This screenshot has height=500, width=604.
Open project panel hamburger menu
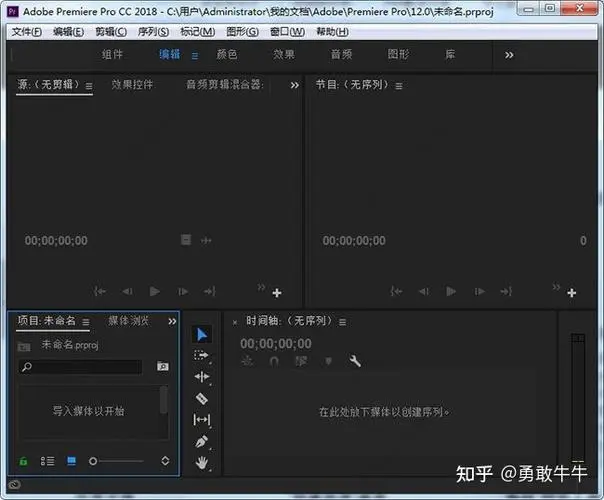point(86,322)
